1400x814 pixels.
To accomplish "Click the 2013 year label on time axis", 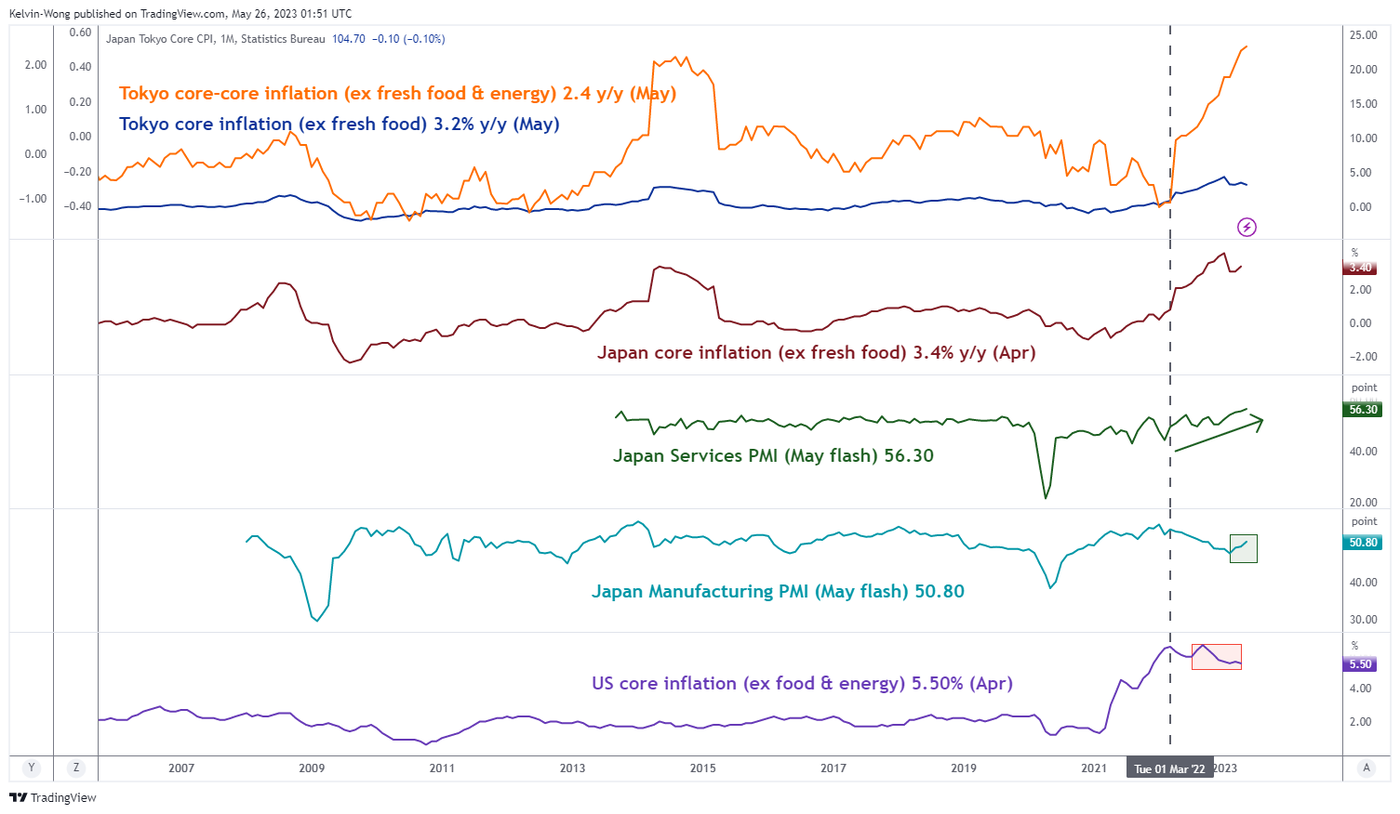I will click(572, 767).
